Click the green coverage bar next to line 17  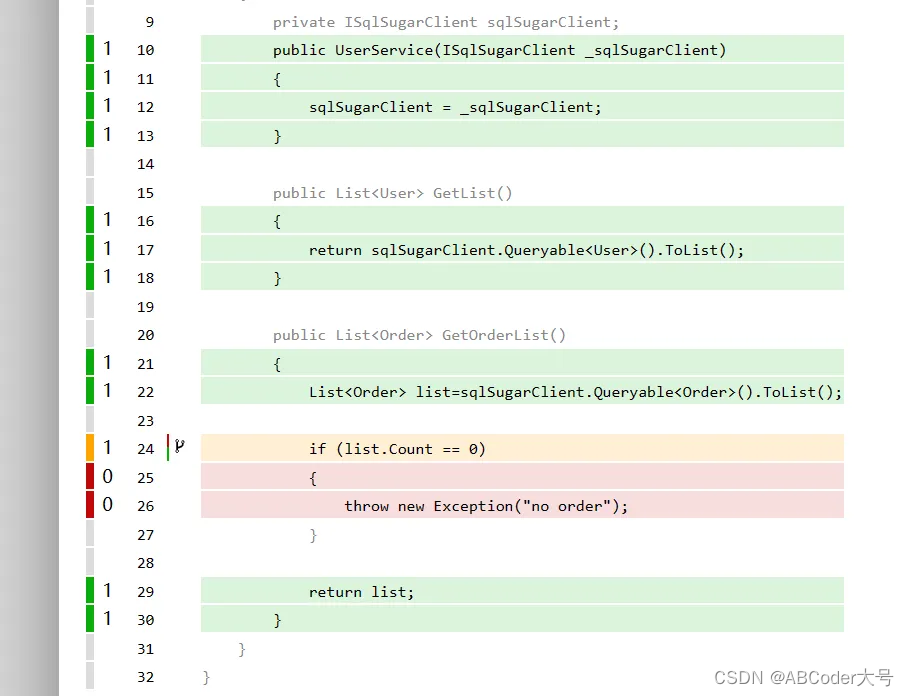[x=88, y=249]
